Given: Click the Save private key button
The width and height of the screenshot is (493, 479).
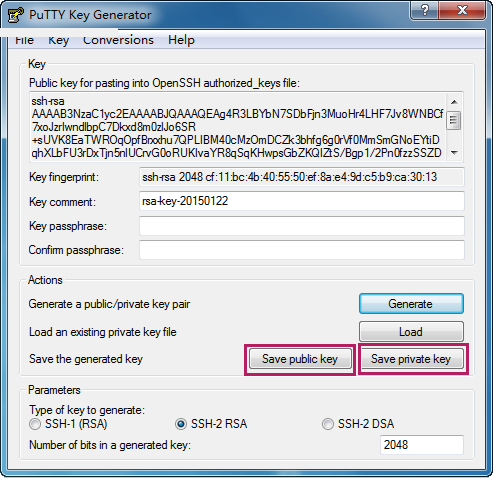Looking at the screenshot, I should point(411,359).
